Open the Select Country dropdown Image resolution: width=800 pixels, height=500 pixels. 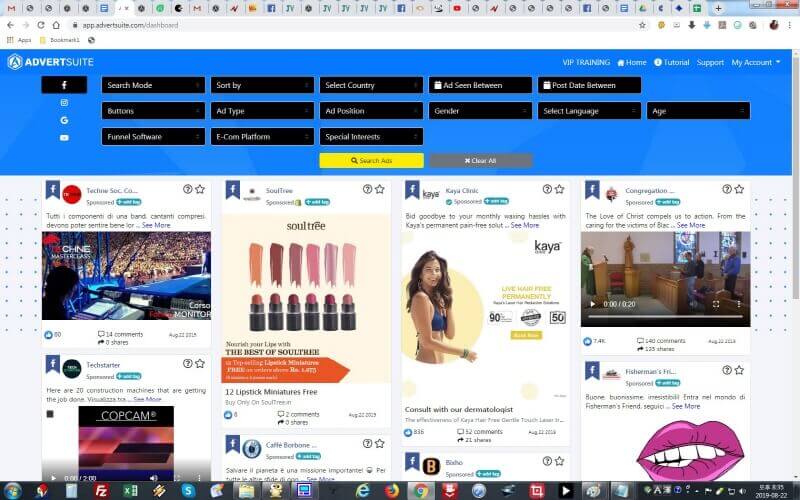(x=371, y=85)
